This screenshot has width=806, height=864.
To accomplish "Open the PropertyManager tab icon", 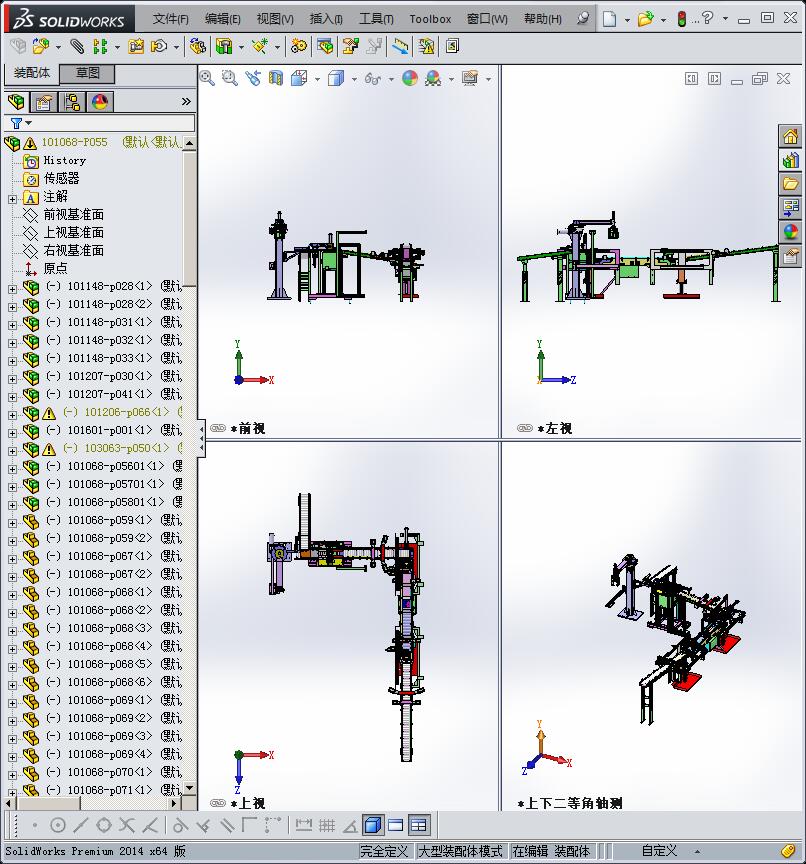I will tap(44, 102).
